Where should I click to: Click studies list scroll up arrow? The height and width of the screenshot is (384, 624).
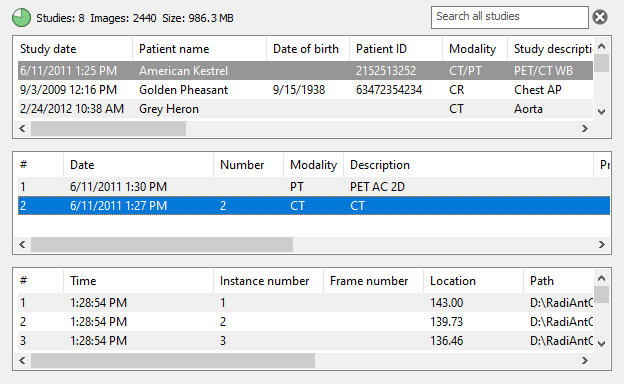[602, 46]
